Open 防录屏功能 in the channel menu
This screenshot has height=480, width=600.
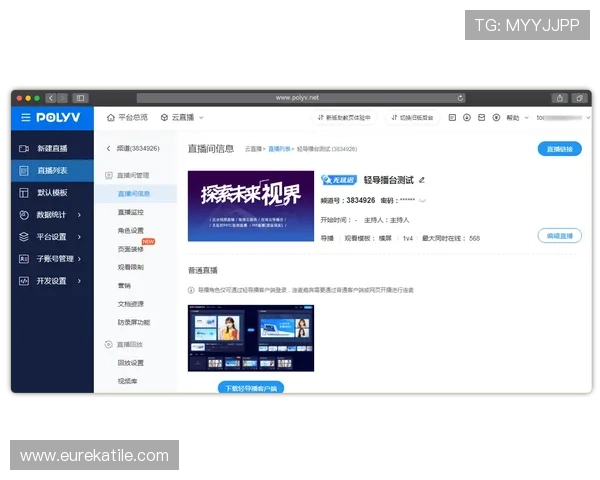tap(134, 322)
